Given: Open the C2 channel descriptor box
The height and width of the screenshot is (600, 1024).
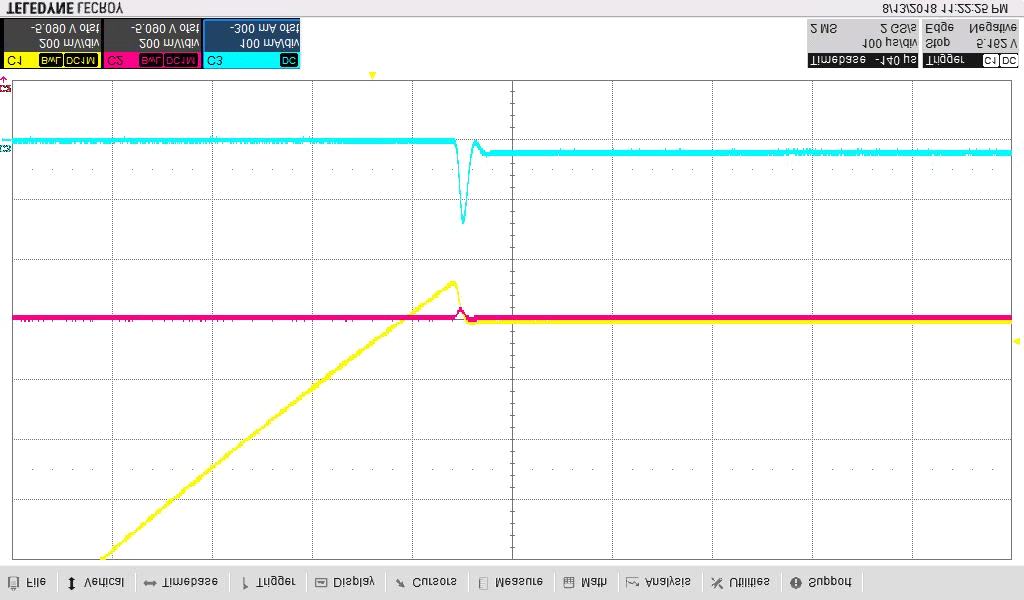Looking at the screenshot, I should 151,44.
